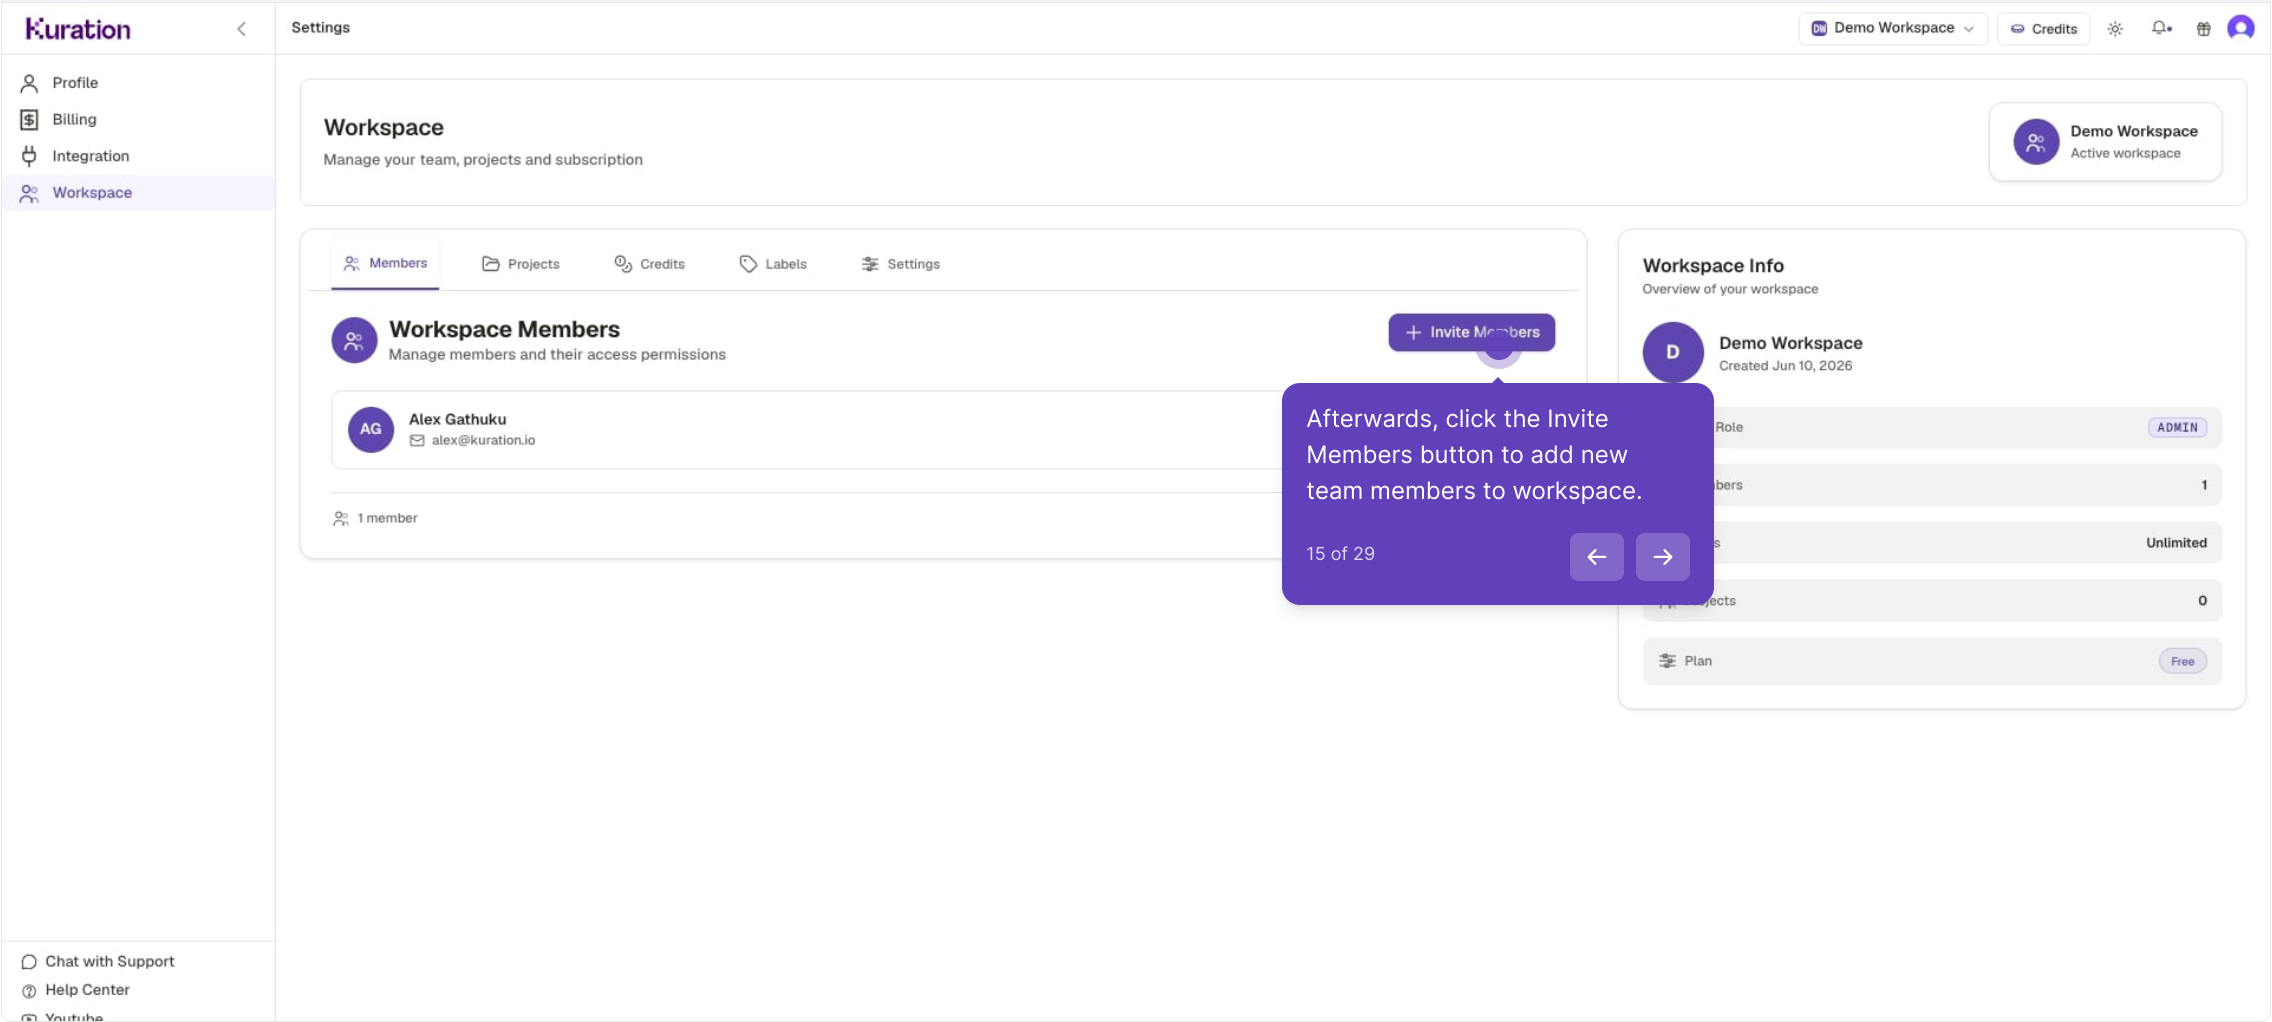Click the Help Center question icon
Image resolution: width=2272 pixels, height=1022 pixels.
(x=29, y=991)
